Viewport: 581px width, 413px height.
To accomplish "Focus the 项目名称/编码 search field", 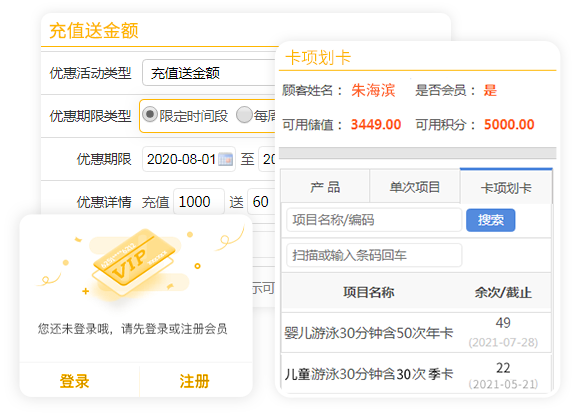I will [x=374, y=220].
